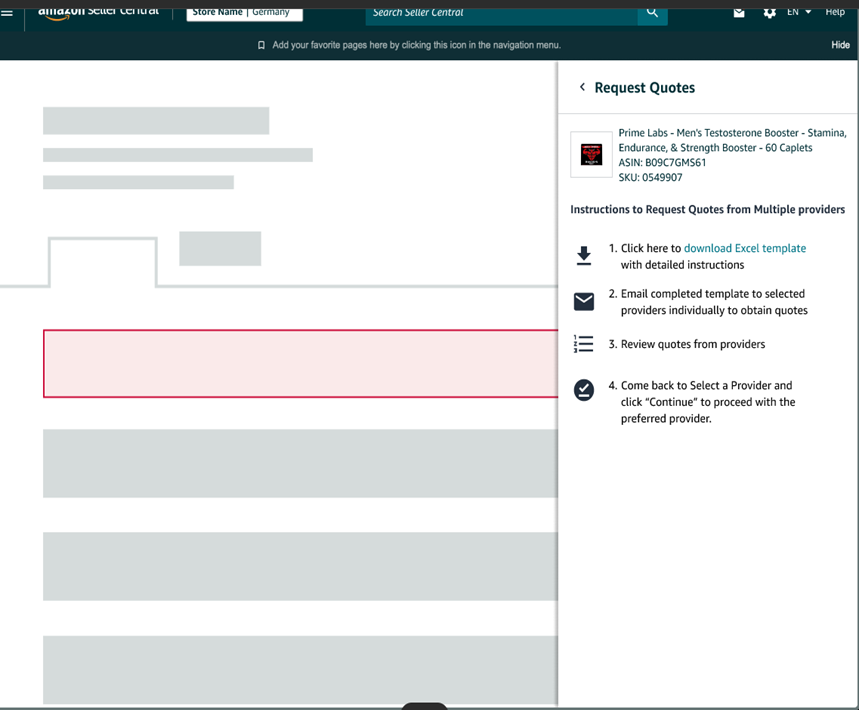The width and height of the screenshot is (859, 710).
Task: Open the settings gear menu
Action: tap(769, 12)
